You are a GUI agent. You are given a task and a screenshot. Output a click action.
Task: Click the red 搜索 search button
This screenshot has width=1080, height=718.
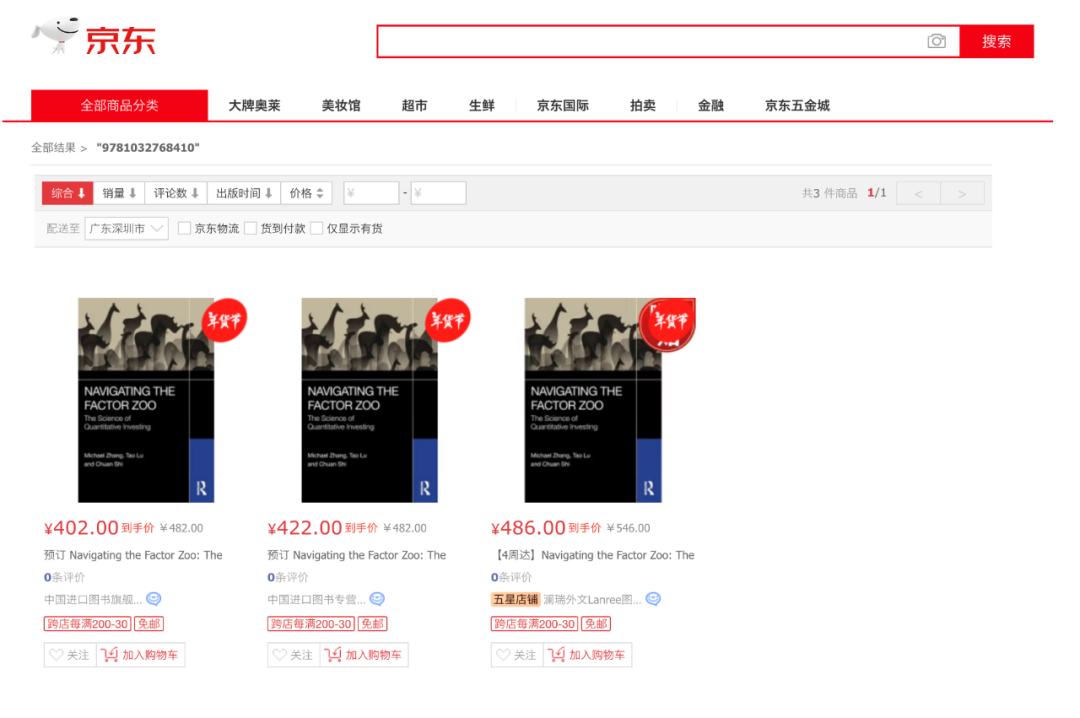997,41
